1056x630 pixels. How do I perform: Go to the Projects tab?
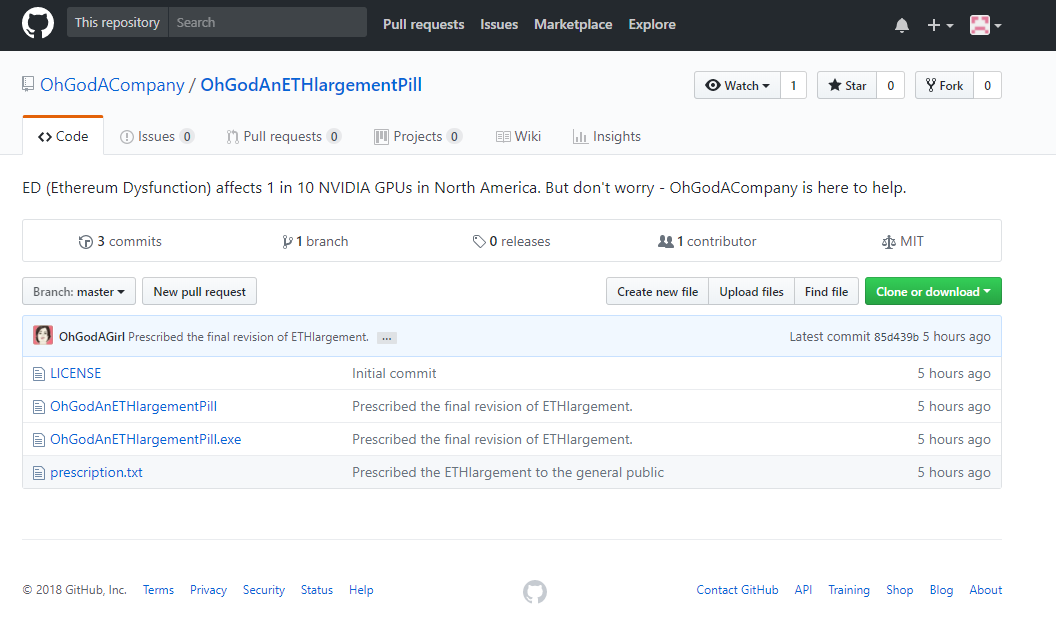[x=418, y=137]
